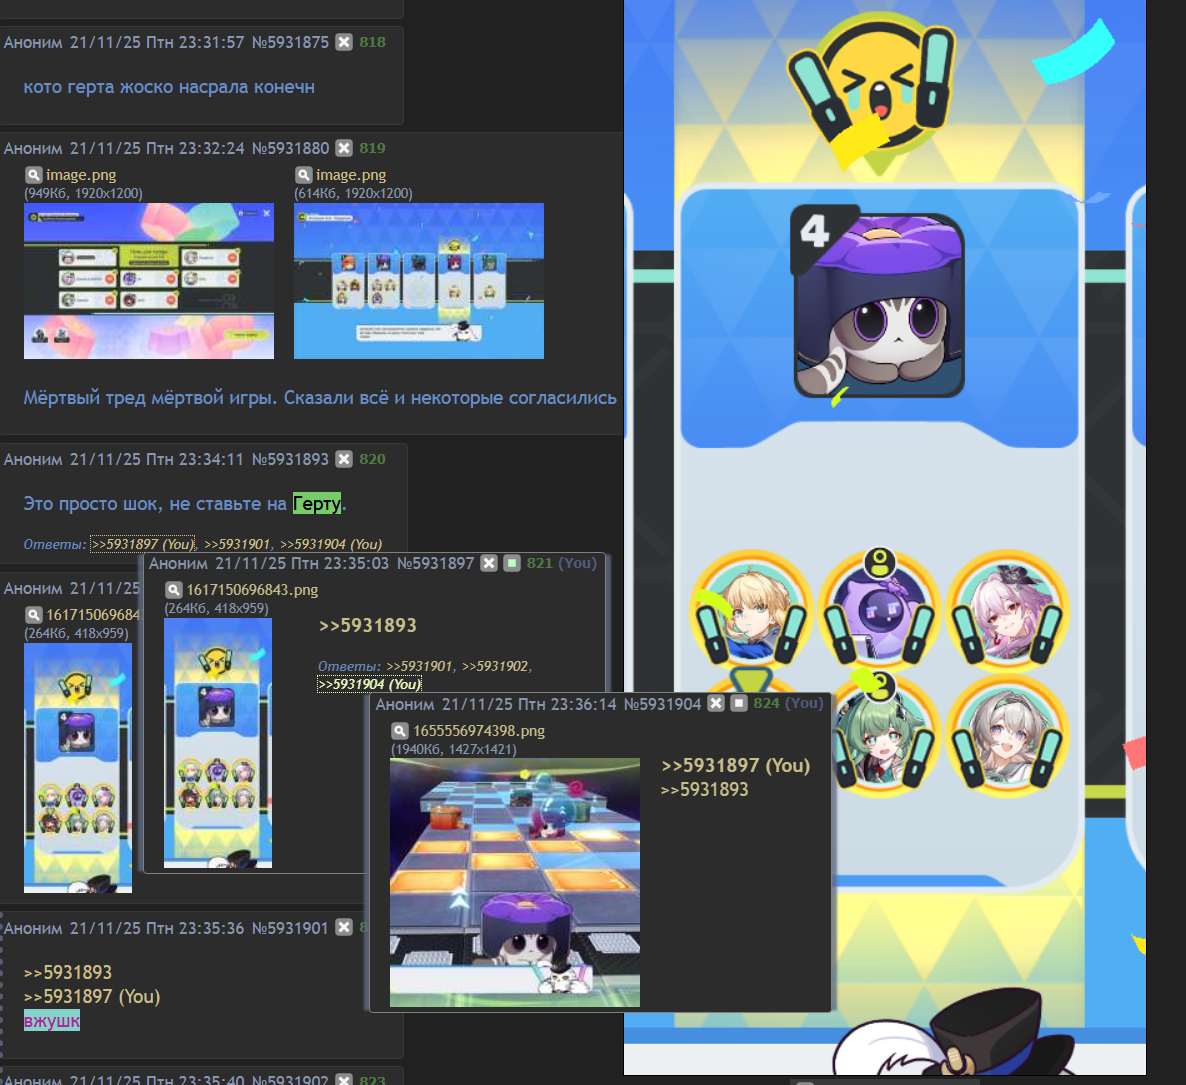Expand thumbnail in popup post №5931897
This screenshot has height=1085, width=1186.
pos(218,743)
